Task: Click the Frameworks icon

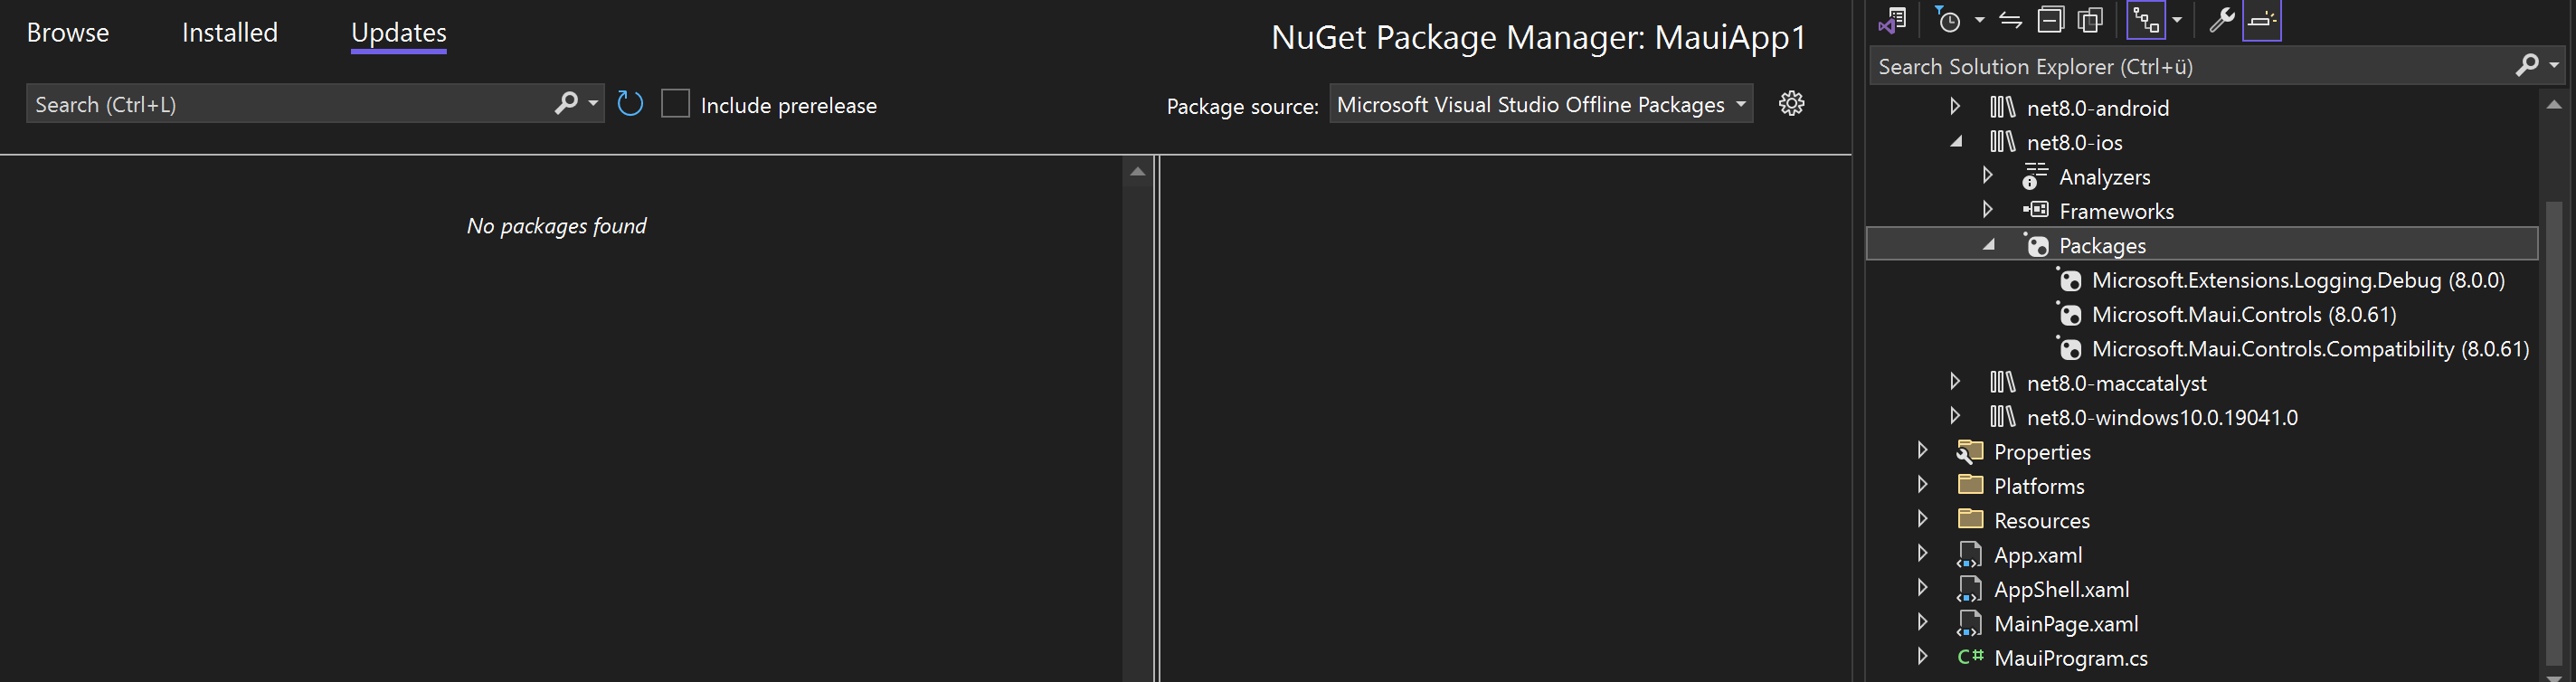Action: pyautogui.click(x=2035, y=210)
